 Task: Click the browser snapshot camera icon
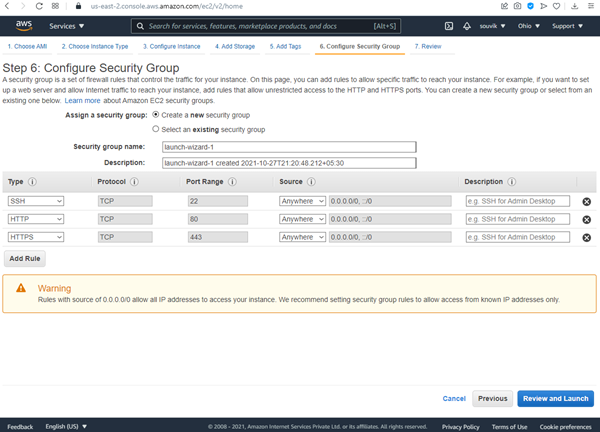pyautogui.click(x=517, y=6)
